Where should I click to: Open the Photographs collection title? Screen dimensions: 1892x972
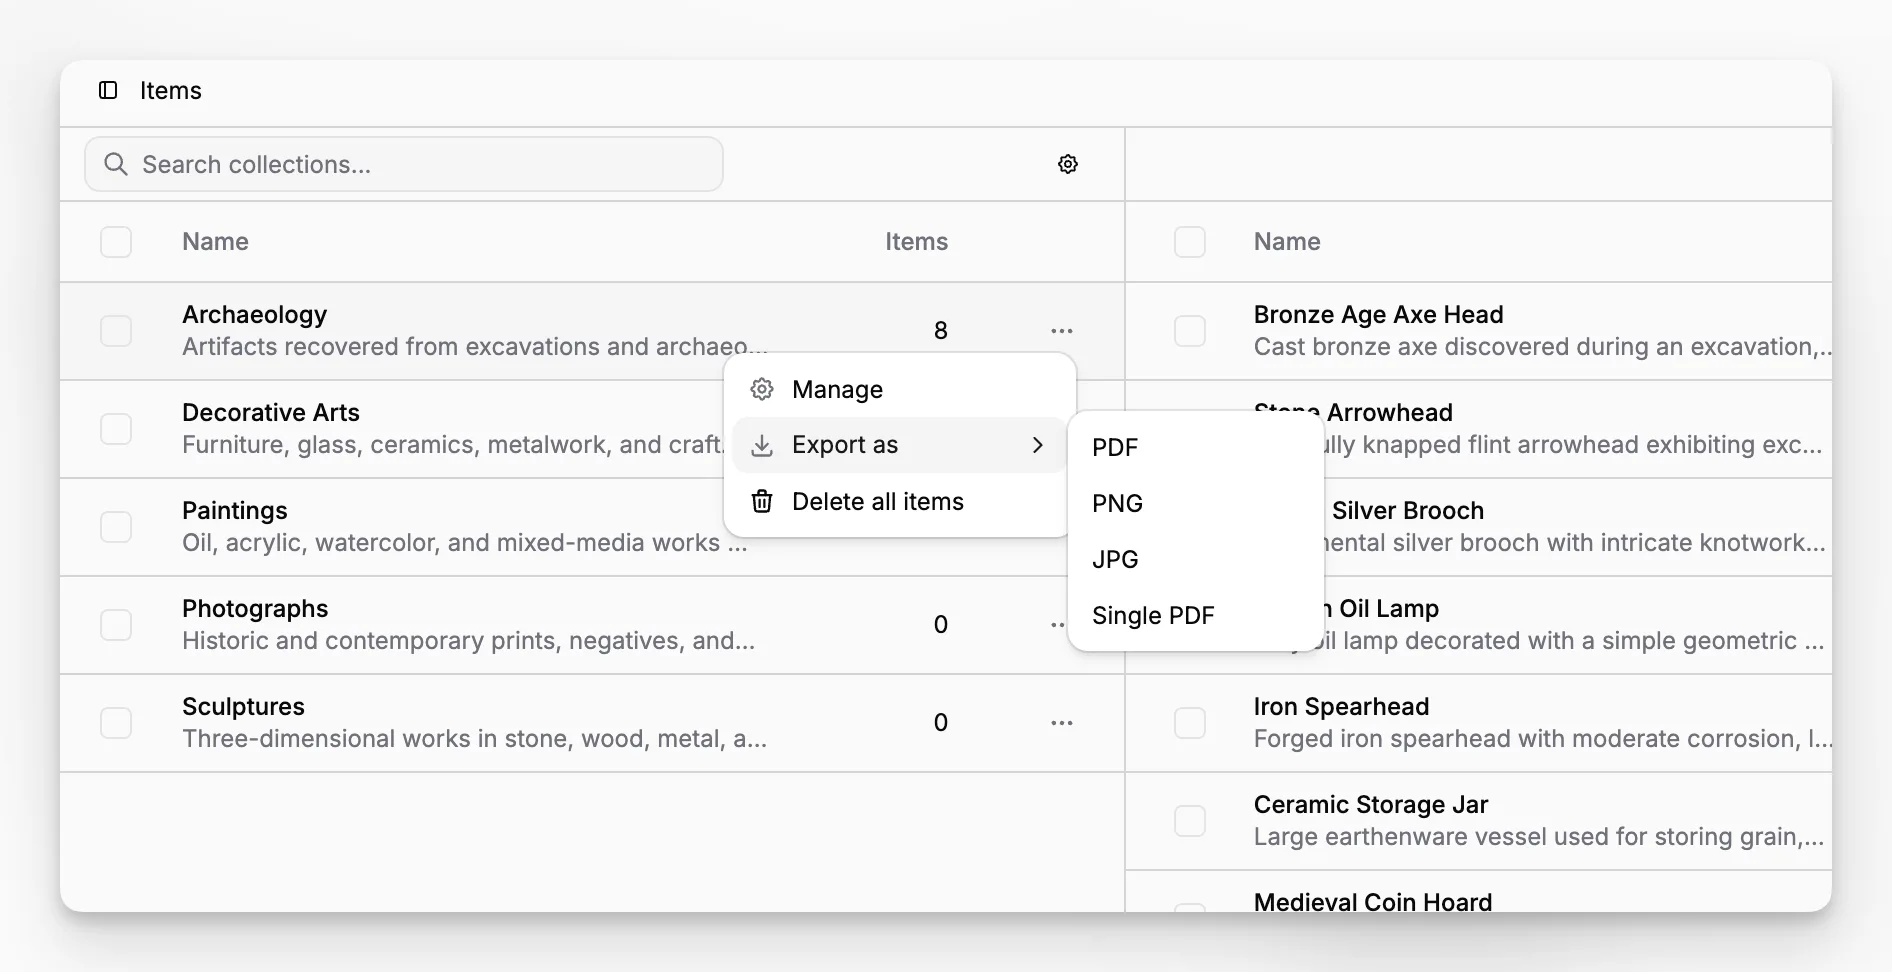255,608
